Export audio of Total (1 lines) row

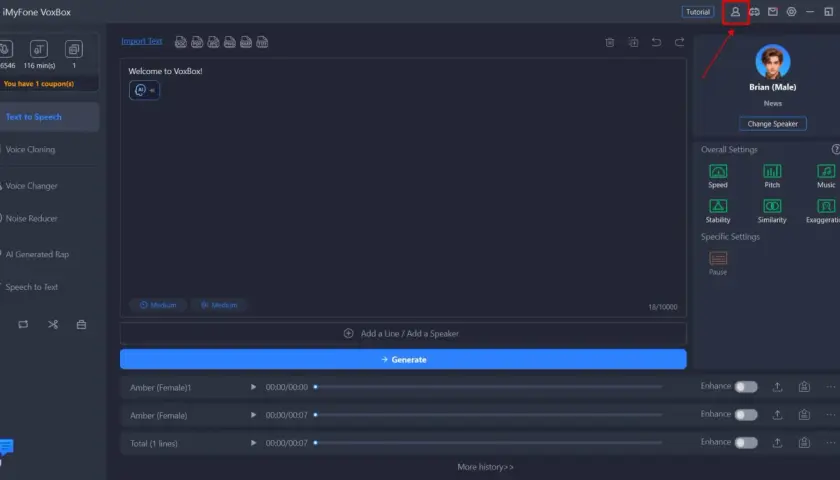point(777,442)
